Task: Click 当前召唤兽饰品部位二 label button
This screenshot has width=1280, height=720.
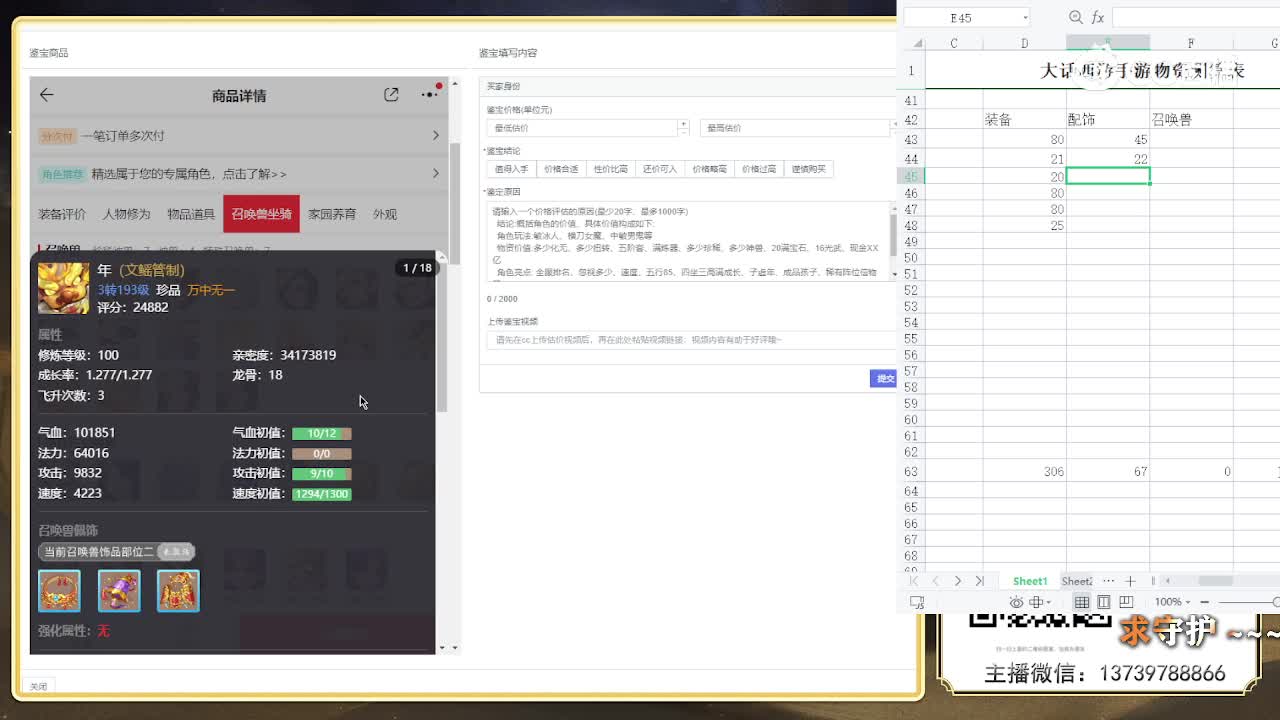Action: point(116,552)
